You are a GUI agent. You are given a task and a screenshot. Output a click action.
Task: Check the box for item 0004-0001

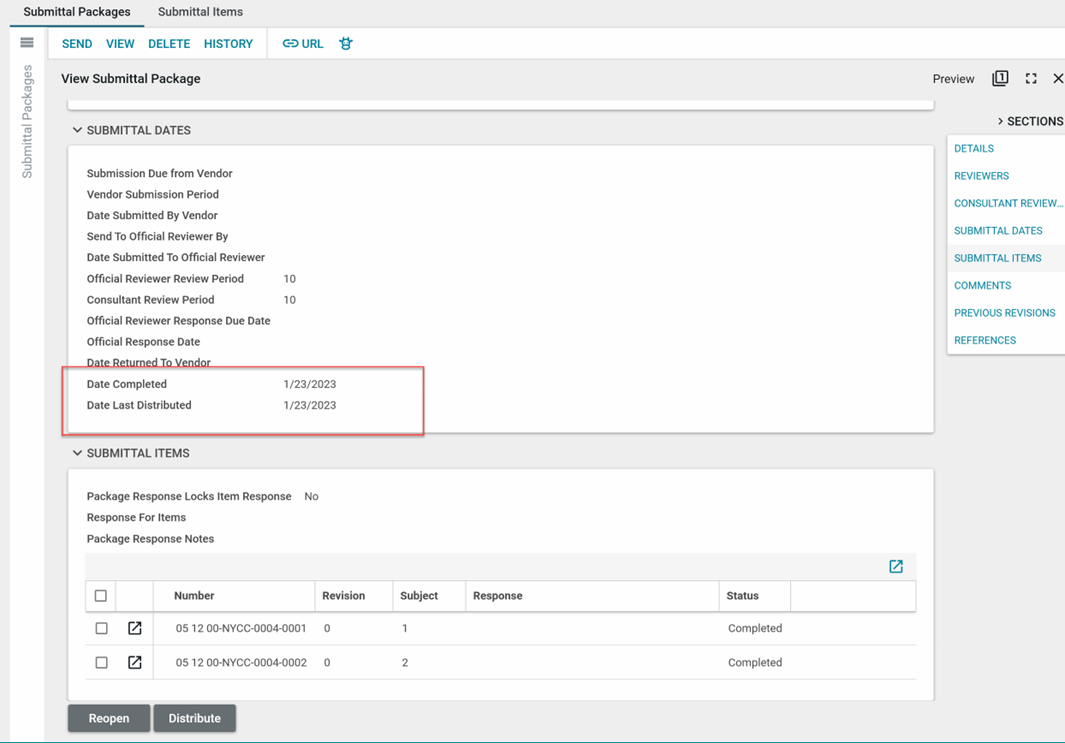point(101,629)
